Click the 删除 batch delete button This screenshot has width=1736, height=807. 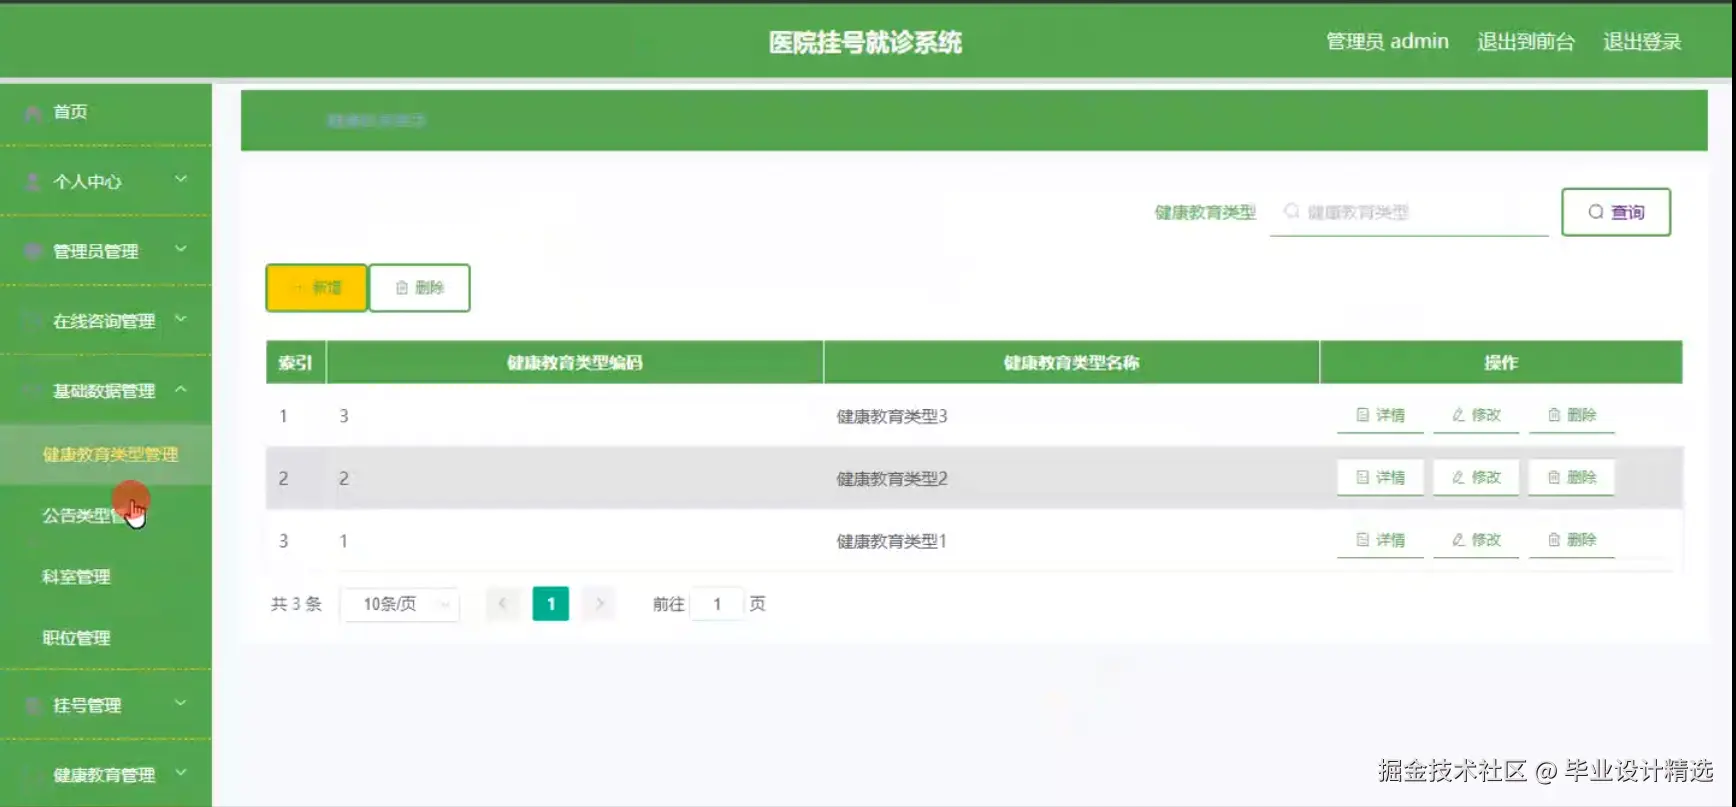coord(420,288)
